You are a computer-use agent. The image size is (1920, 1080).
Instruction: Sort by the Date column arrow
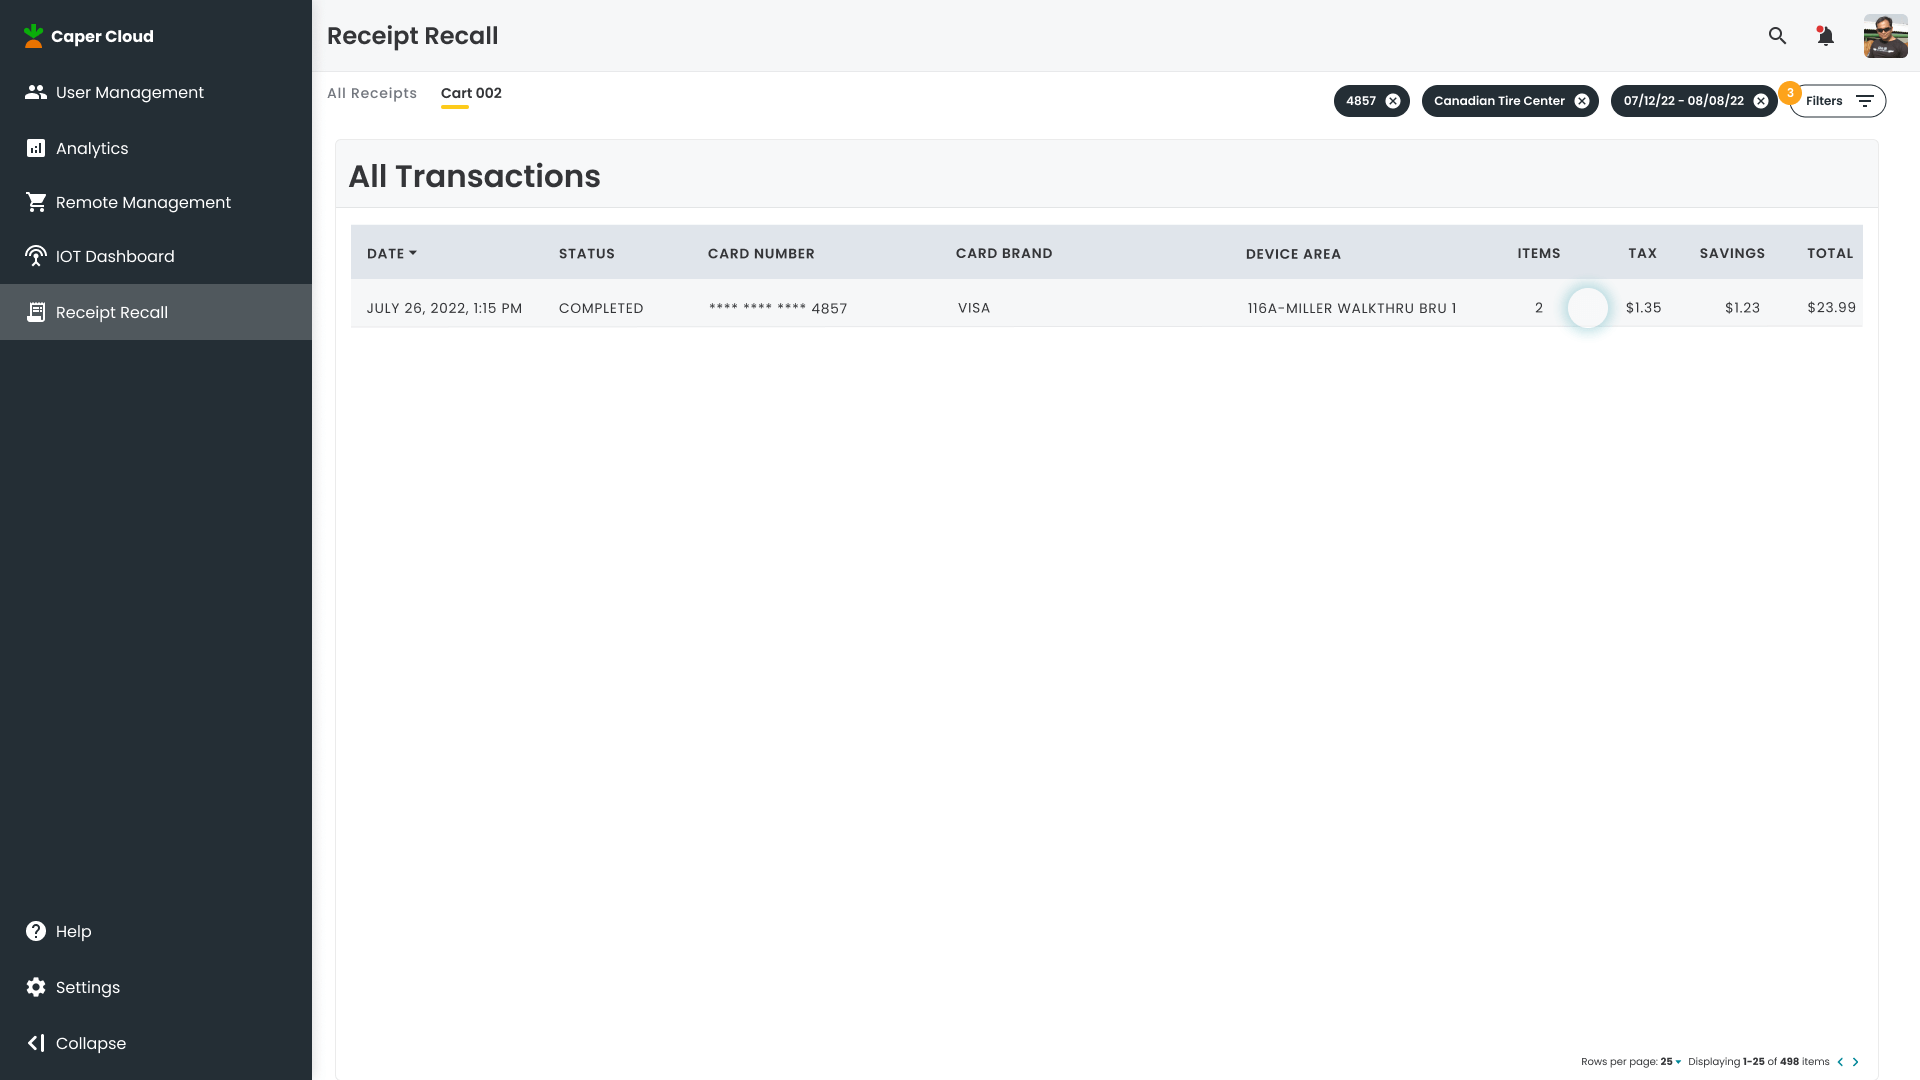point(413,253)
